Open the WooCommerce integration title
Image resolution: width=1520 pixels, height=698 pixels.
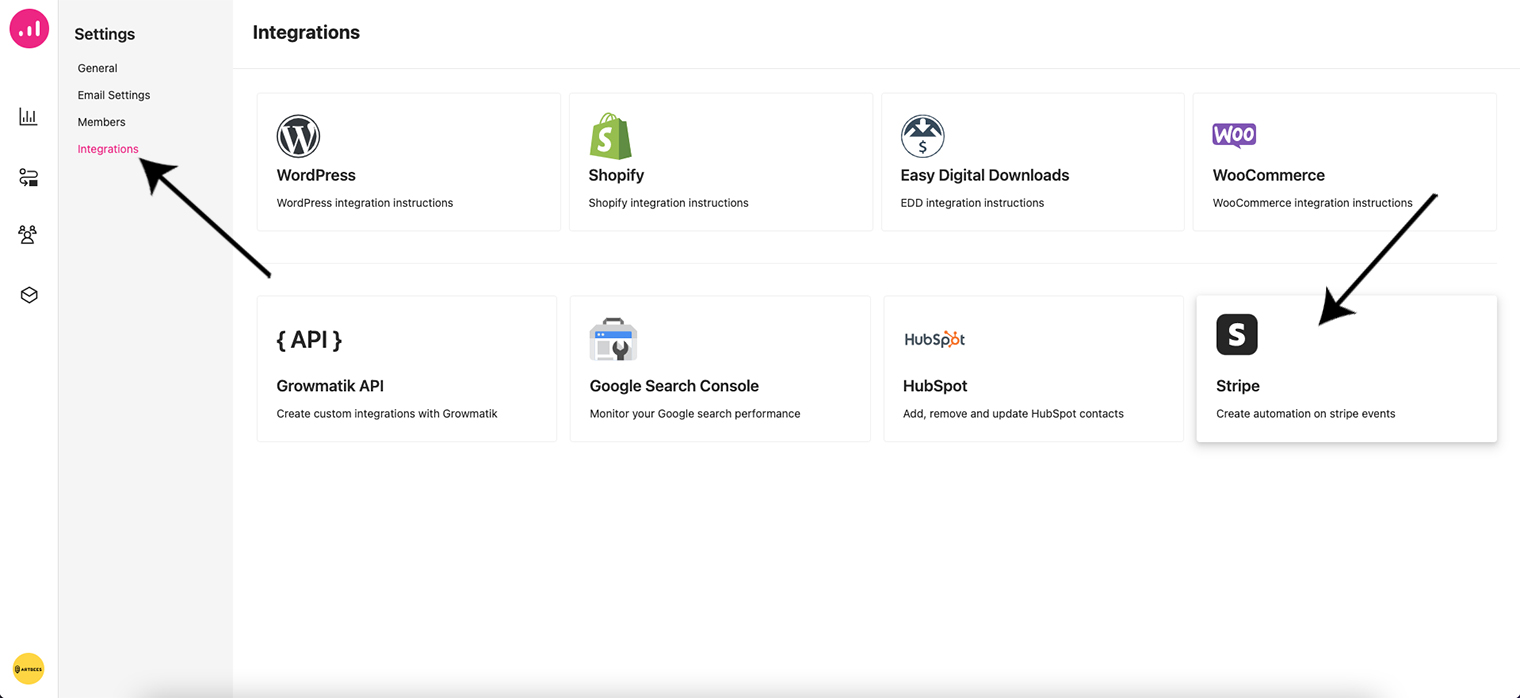point(1269,175)
